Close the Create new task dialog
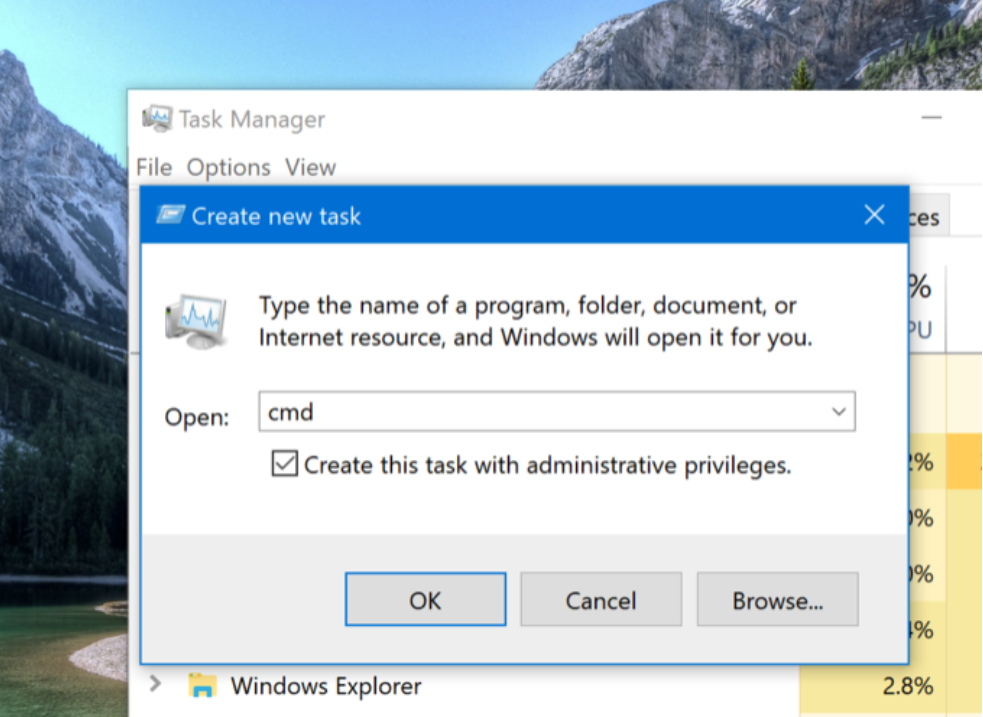Viewport: 983px width, 717px height. 874,215
